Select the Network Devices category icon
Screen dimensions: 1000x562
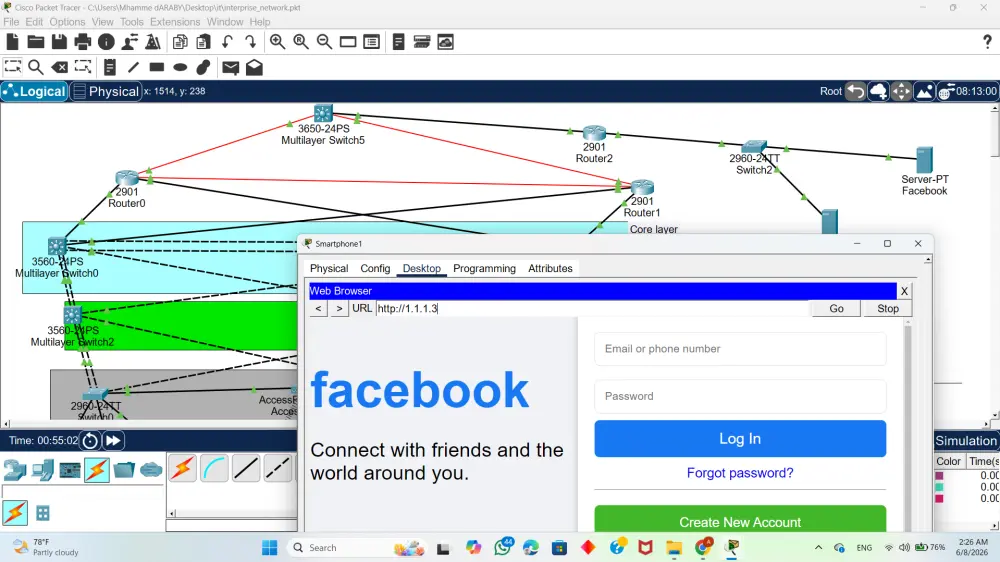click(15, 470)
